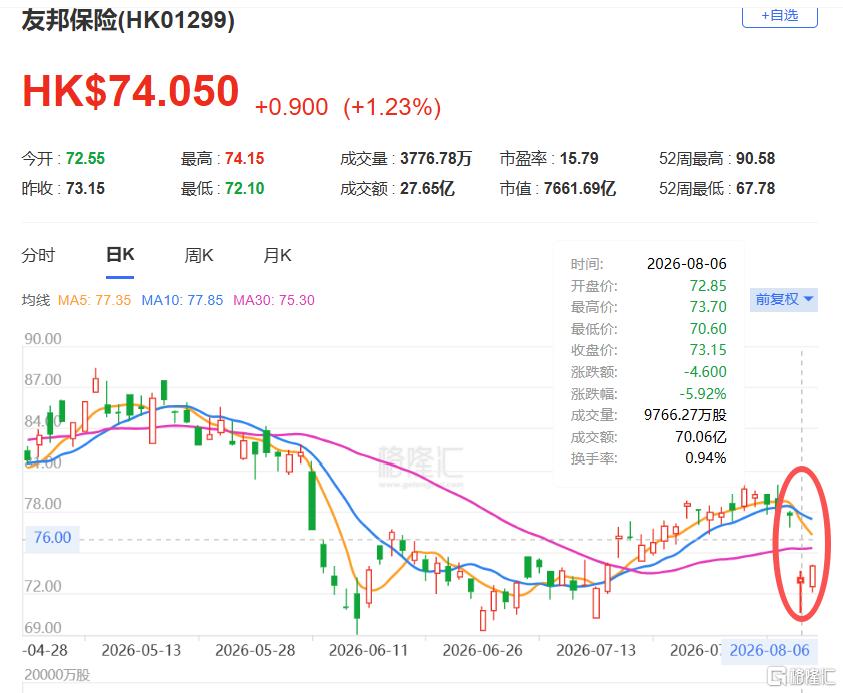Click the MA30: 75.30 indicator label
Image resolution: width=843 pixels, height=693 pixels.
[274, 300]
